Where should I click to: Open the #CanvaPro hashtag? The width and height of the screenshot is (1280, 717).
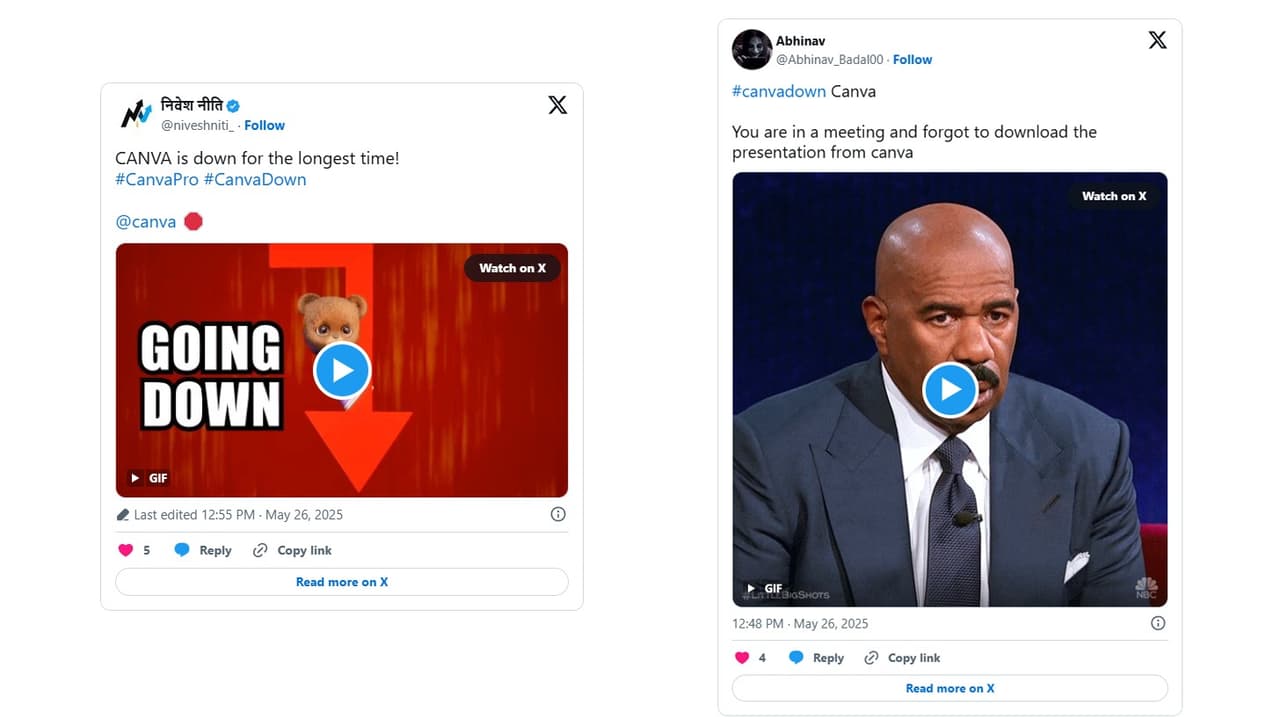[x=157, y=180]
